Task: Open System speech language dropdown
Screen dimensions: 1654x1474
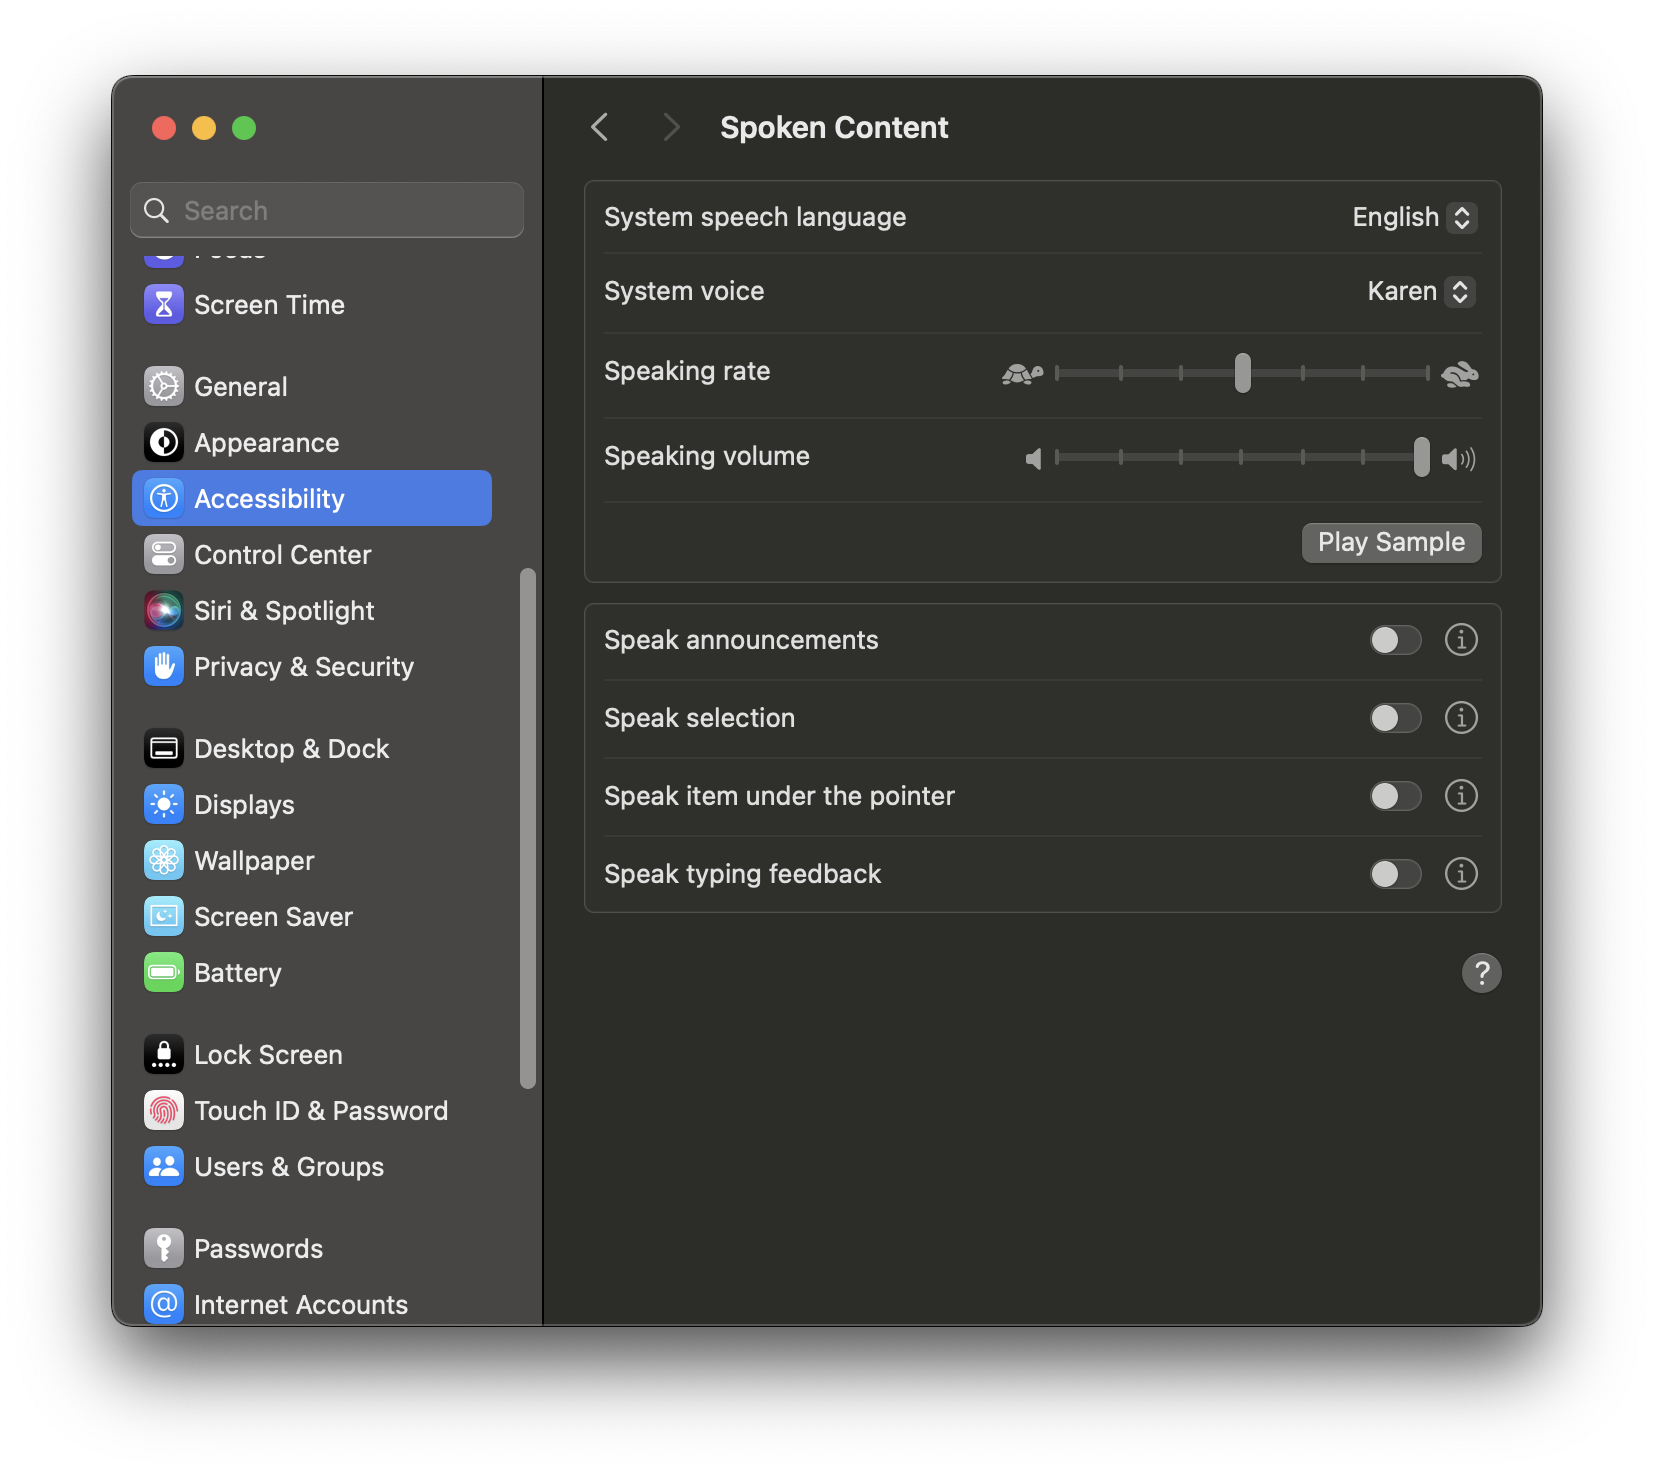Action: tap(1414, 218)
